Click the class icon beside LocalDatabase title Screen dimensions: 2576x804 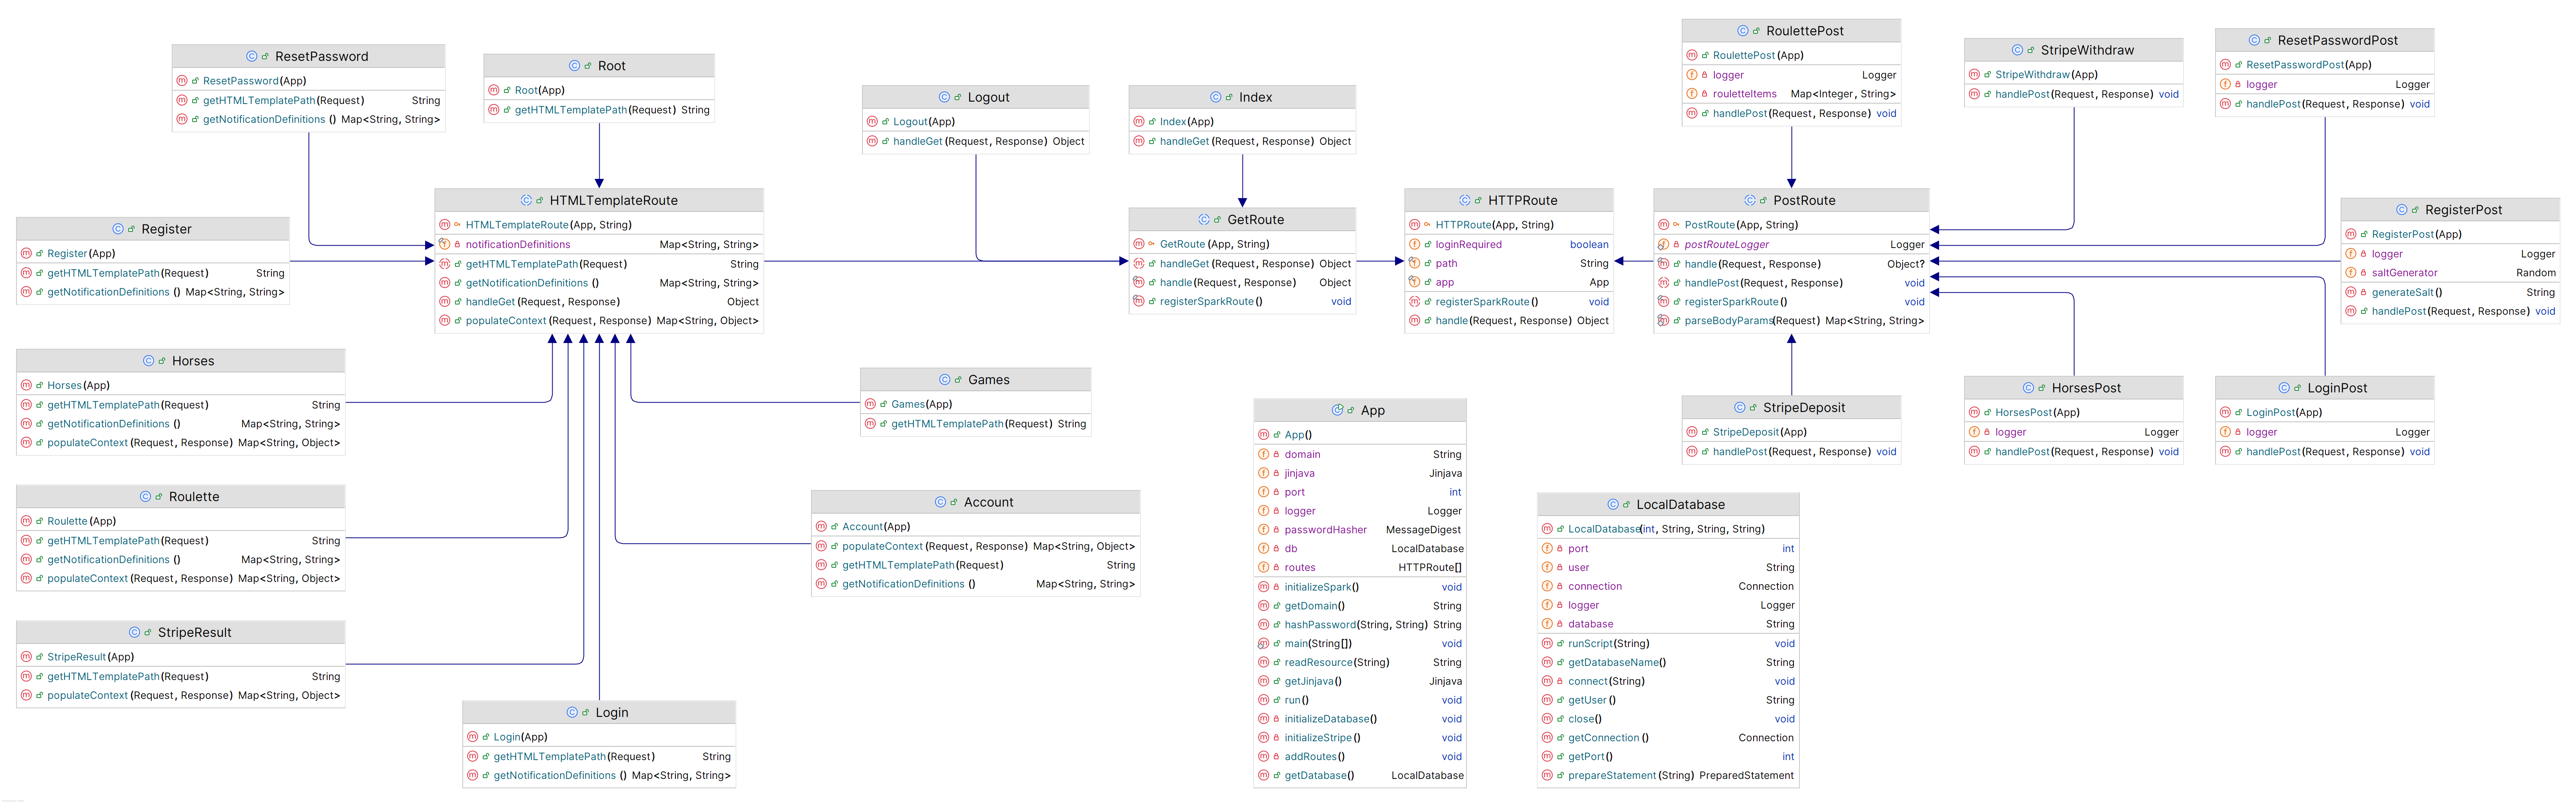pos(1613,505)
